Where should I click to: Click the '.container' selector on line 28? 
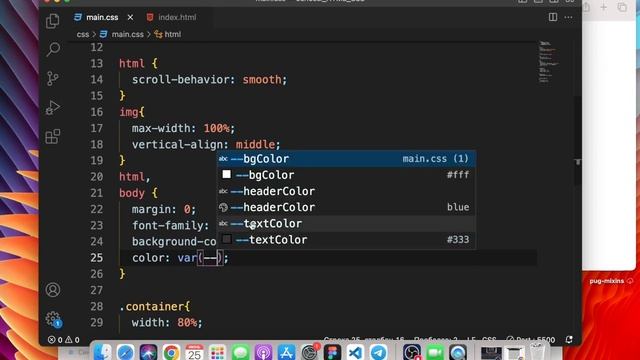click(x=151, y=307)
